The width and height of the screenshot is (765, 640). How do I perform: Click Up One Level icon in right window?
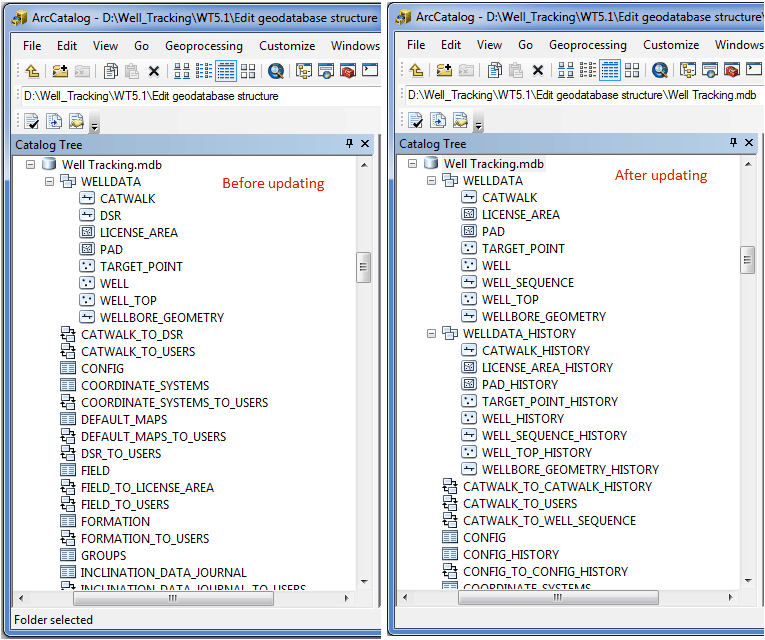point(416,70)
